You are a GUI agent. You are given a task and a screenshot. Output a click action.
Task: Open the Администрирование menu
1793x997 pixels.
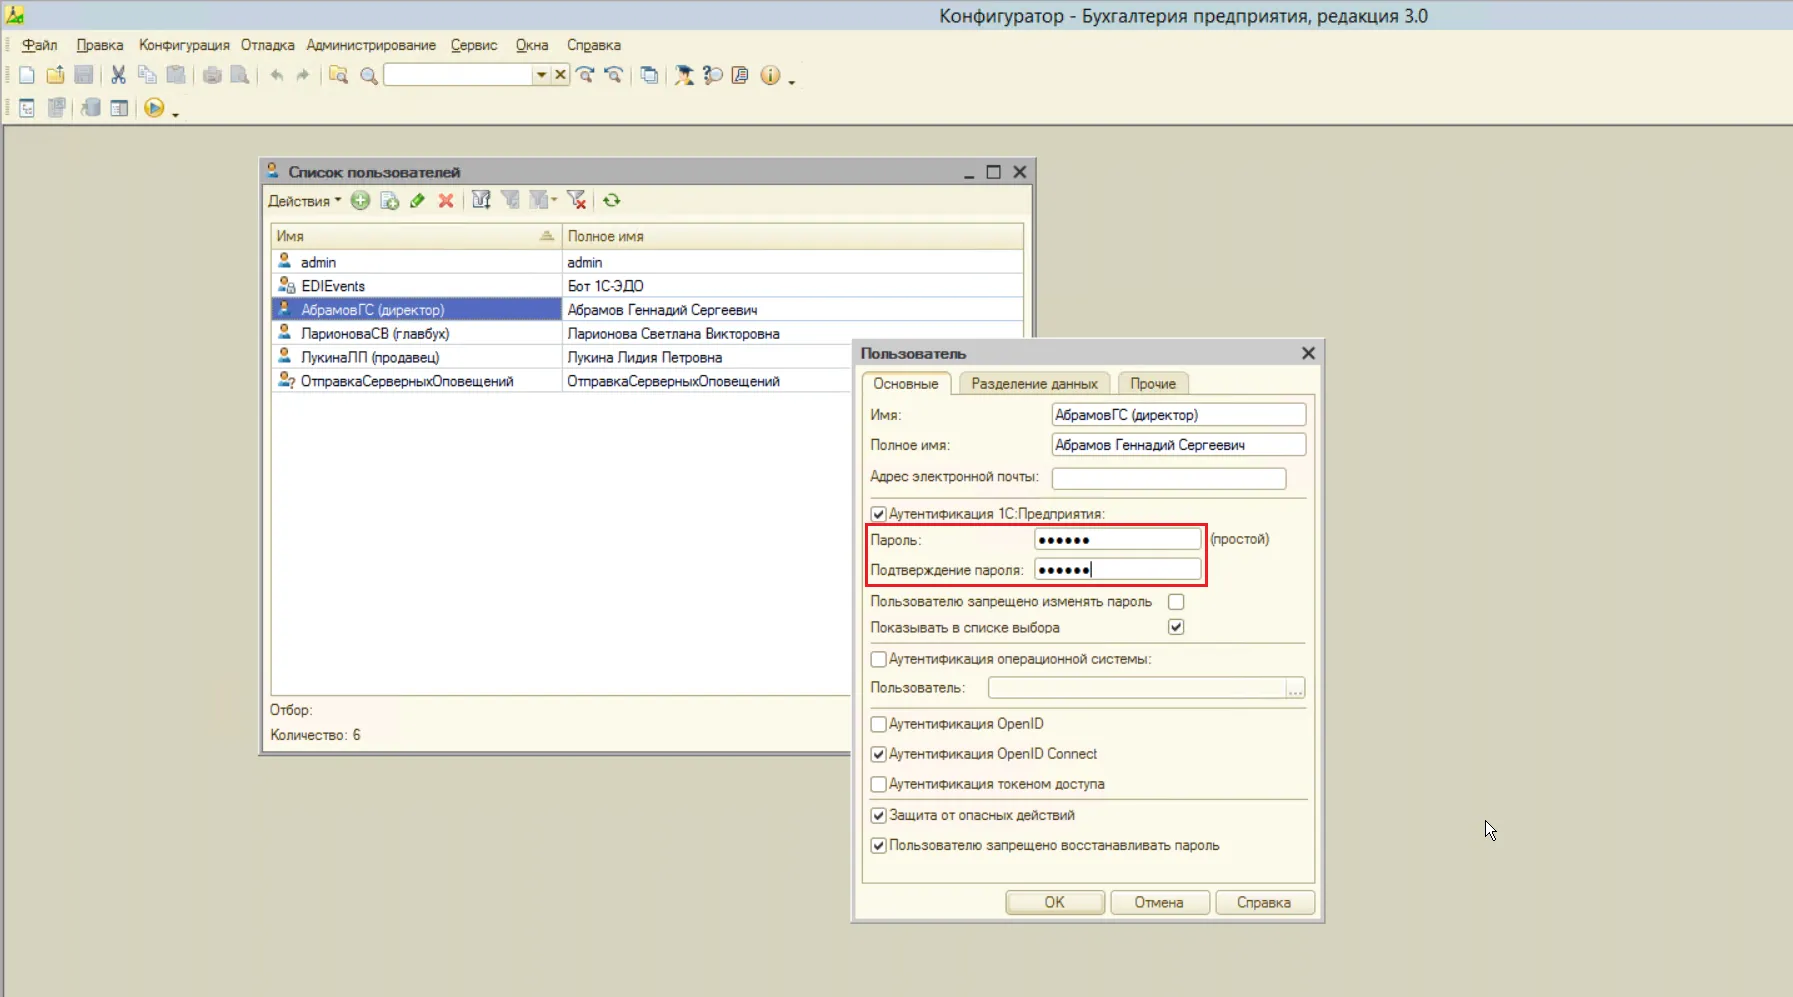(371, 45)
